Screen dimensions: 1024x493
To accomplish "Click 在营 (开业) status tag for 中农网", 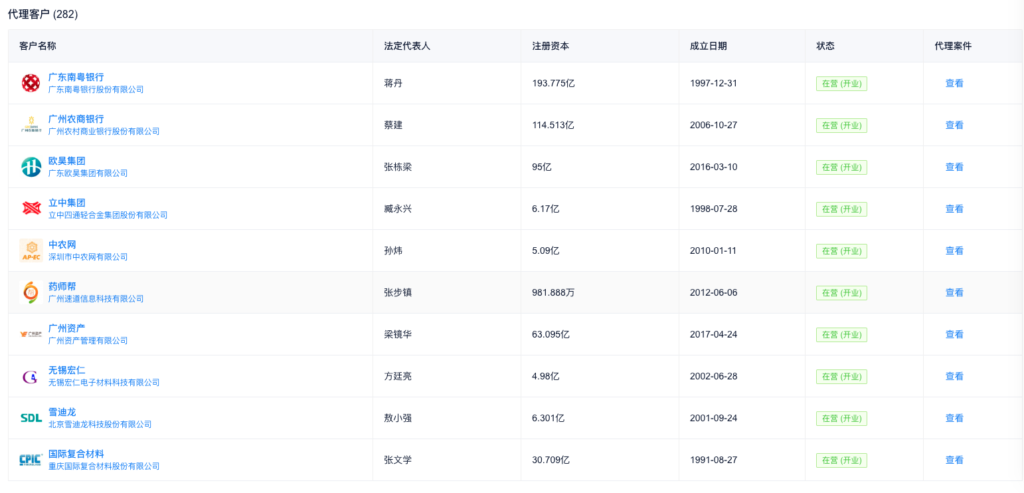I will click(841, 251).
